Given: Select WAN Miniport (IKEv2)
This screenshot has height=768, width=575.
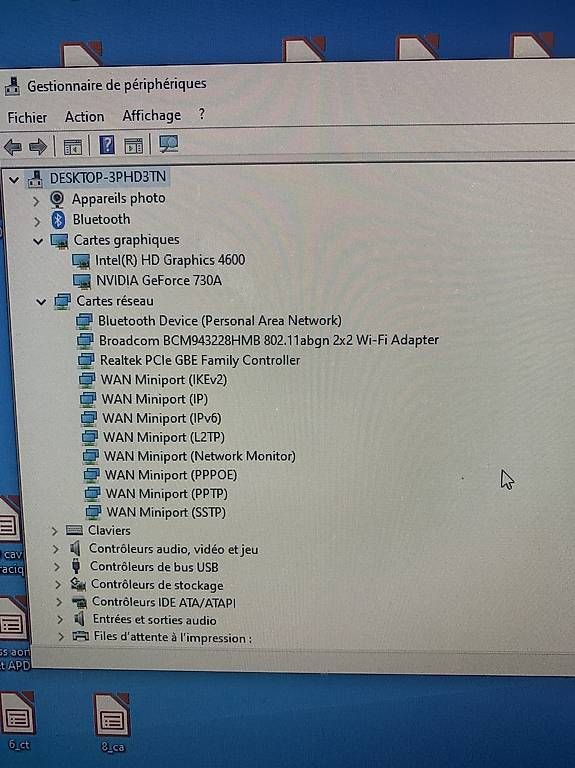Looking at the screenshot, I should click(164, 380).
